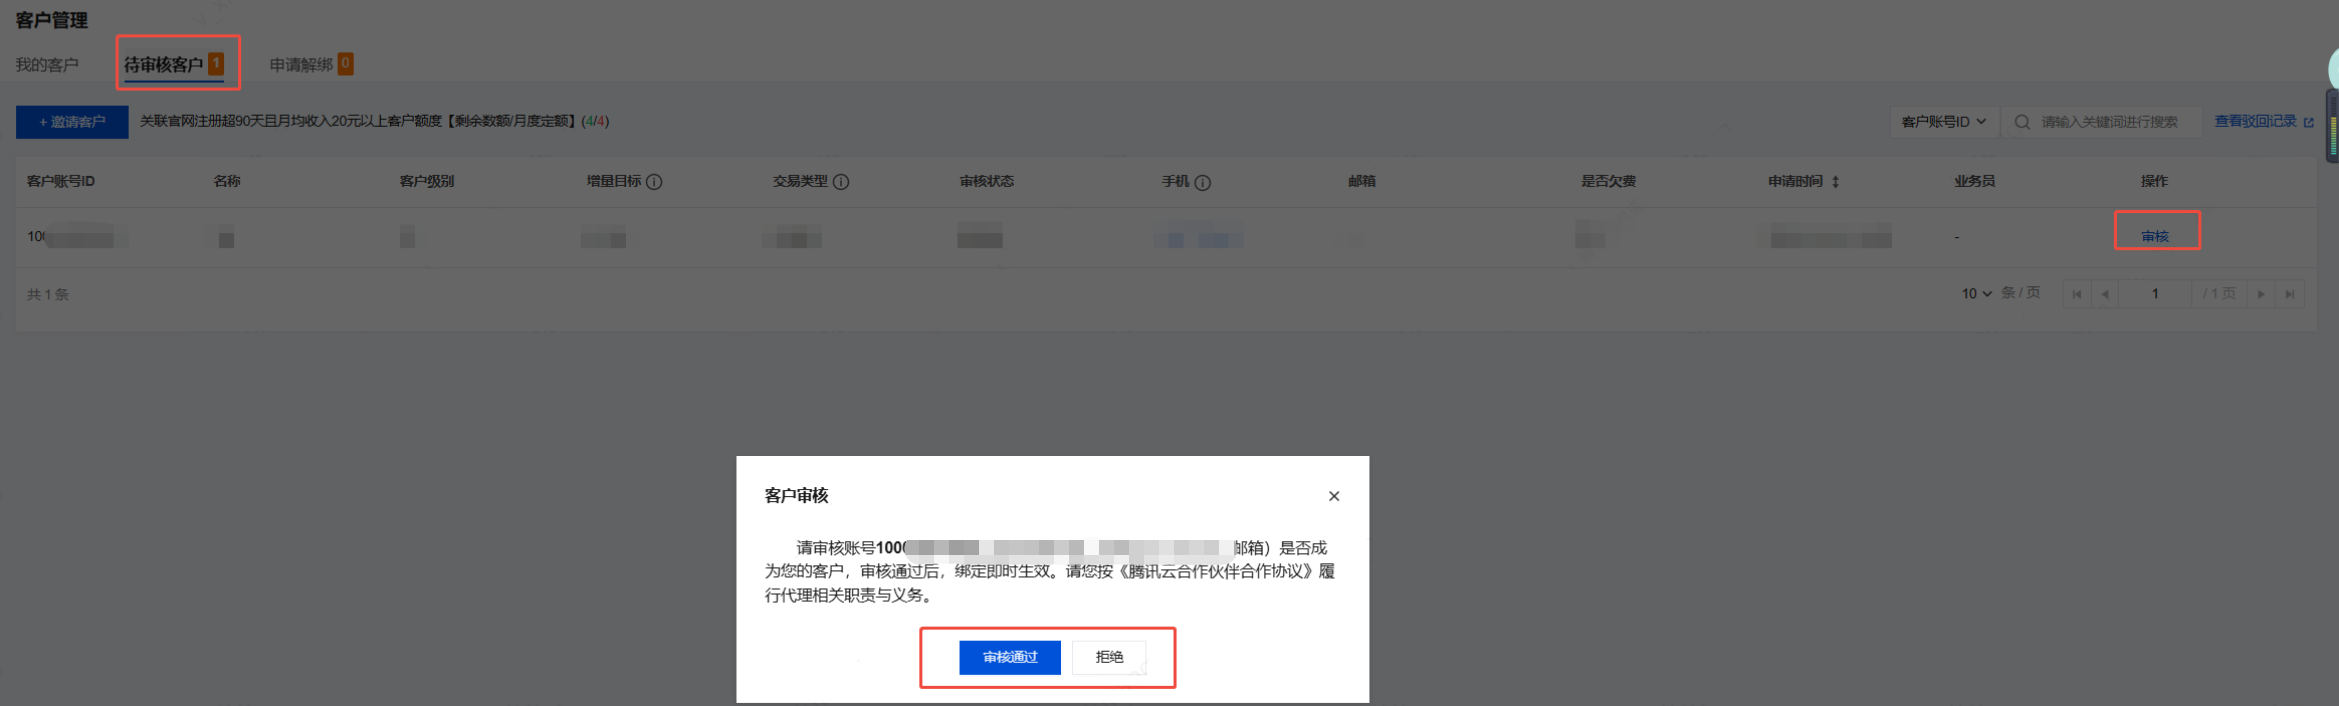Image resolution: width=2339 pixels, height=706 pixels.
Task: Click the 是否欠费 column header
Action: 1608,181
